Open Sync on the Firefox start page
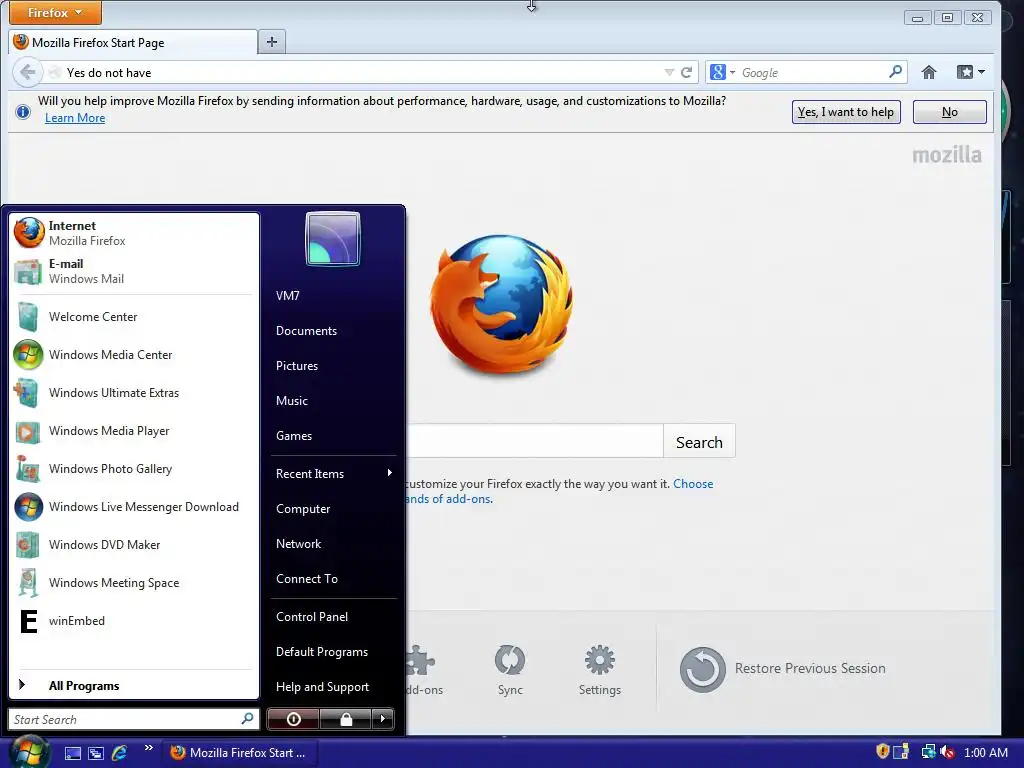This screenshot has height=768, width=1024. click(x=510, y=670)
